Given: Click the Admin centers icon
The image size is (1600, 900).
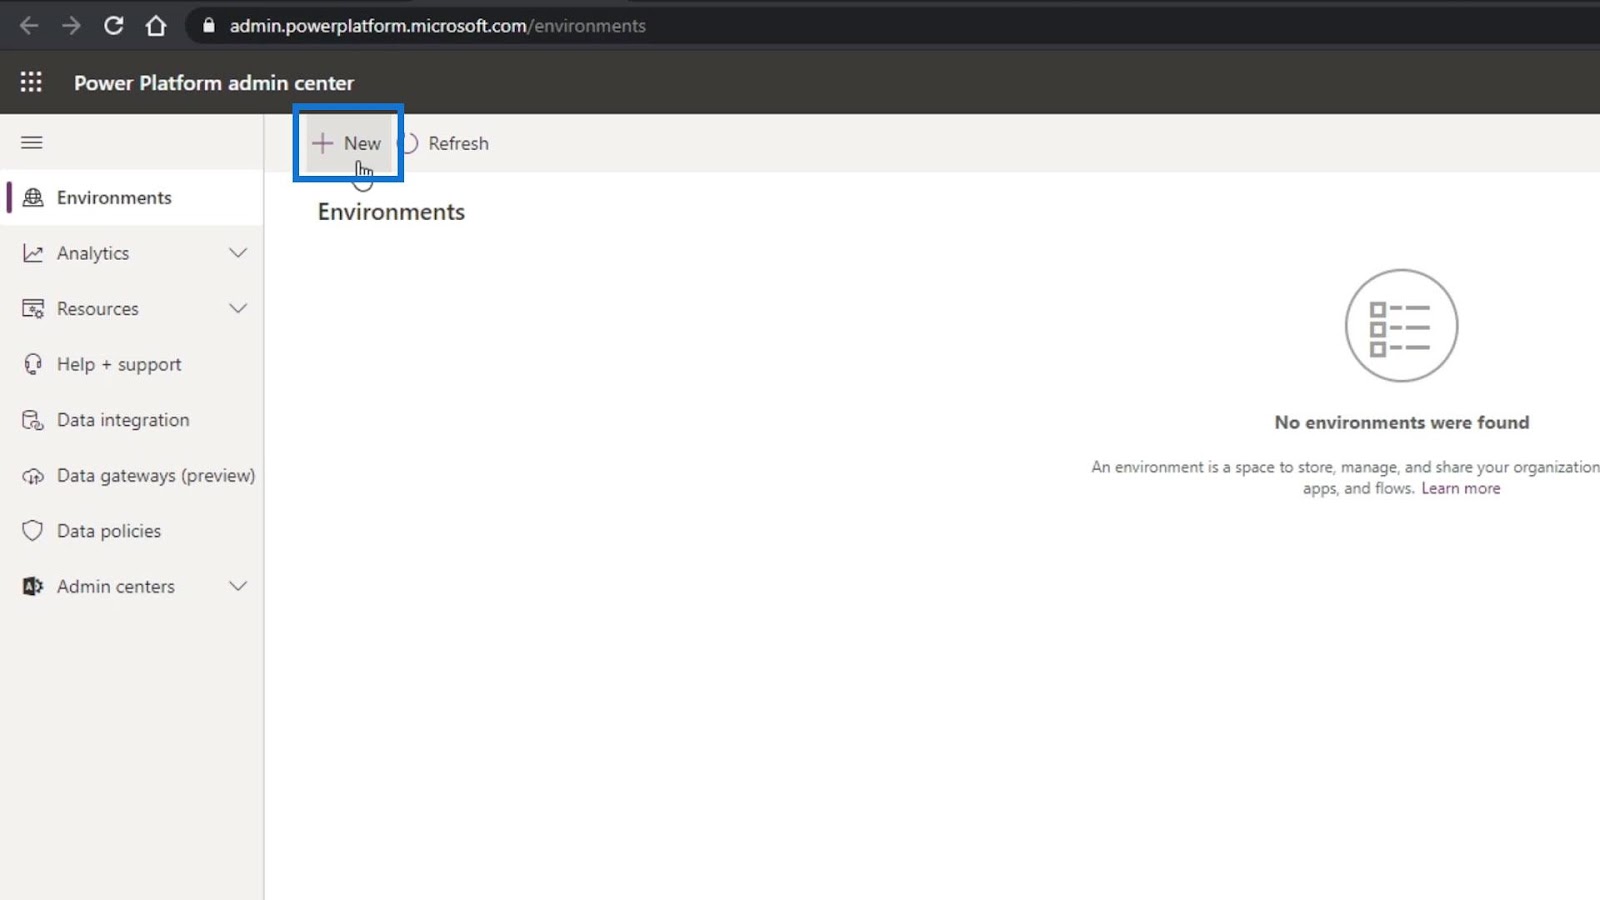Looking at the screenshot, I should pos(33,586).
